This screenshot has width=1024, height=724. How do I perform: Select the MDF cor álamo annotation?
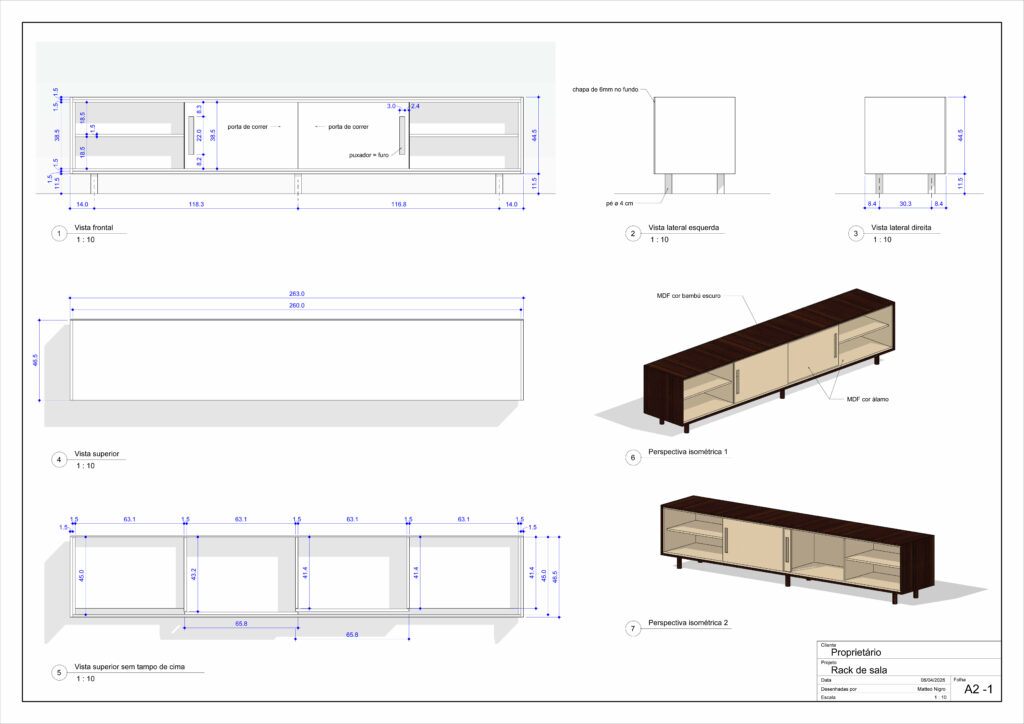[x=866, y=400]
